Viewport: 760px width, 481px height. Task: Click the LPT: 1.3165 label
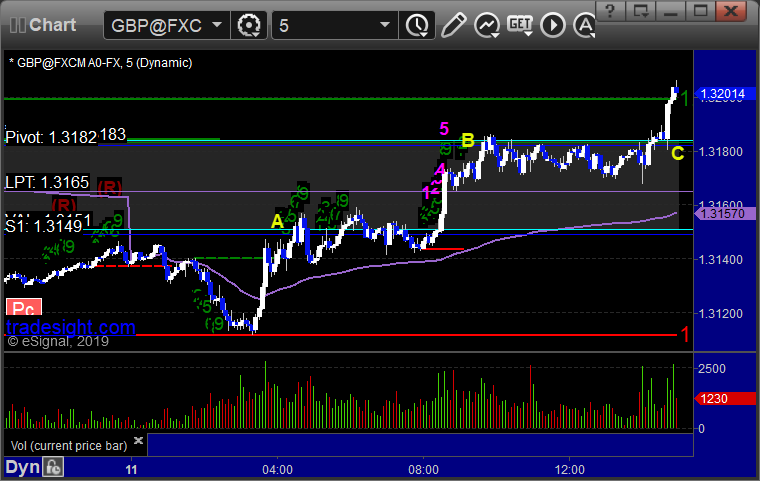[47, 183]
